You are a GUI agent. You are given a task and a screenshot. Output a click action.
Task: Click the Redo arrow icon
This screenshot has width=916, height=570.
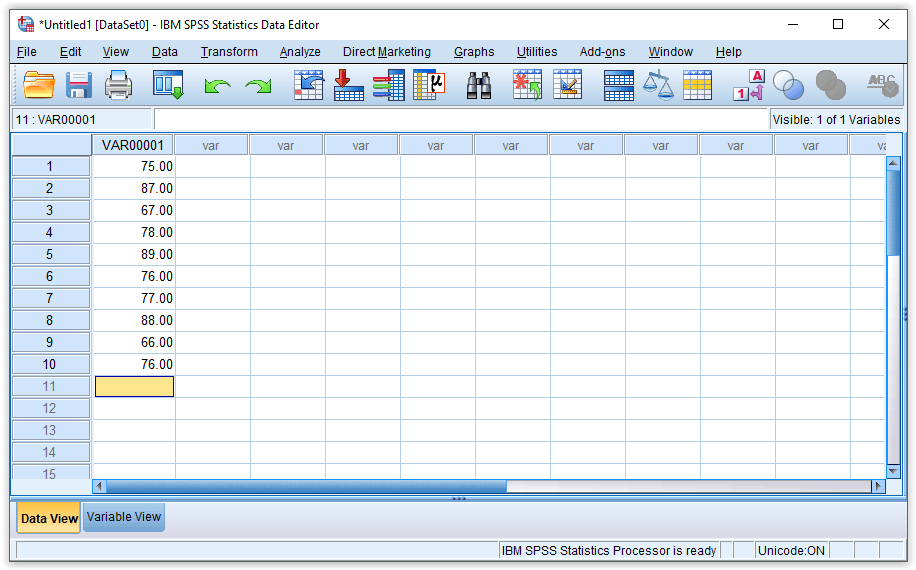point(258,87)
